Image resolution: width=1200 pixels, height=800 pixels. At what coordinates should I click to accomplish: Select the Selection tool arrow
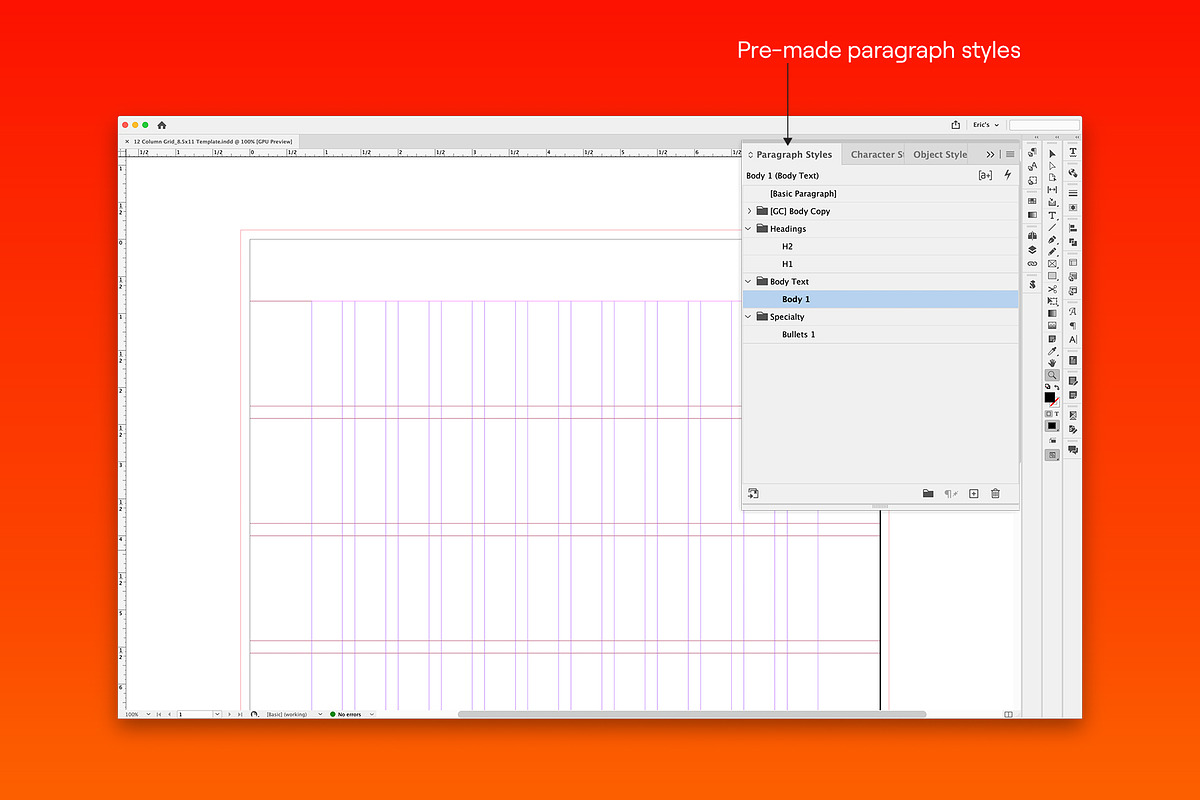(1052, 153)
